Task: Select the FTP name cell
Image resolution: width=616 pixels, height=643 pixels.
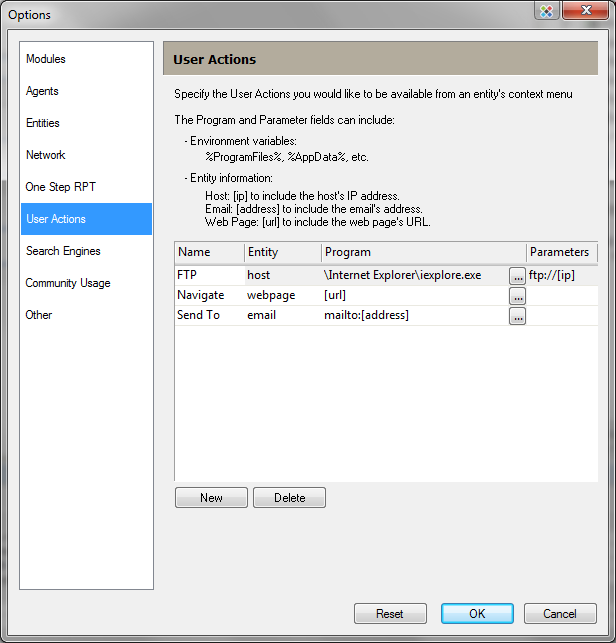Action: 210,275
